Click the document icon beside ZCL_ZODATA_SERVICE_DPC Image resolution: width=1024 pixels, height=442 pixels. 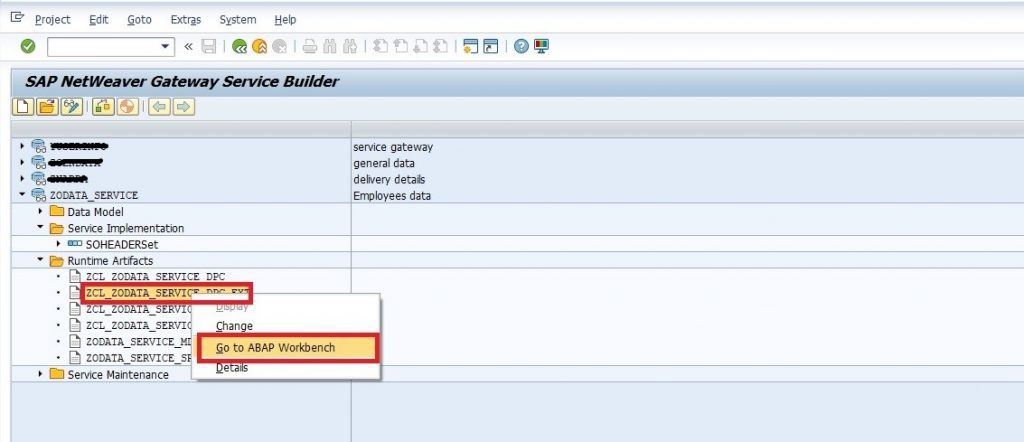[x=75, y=276]
